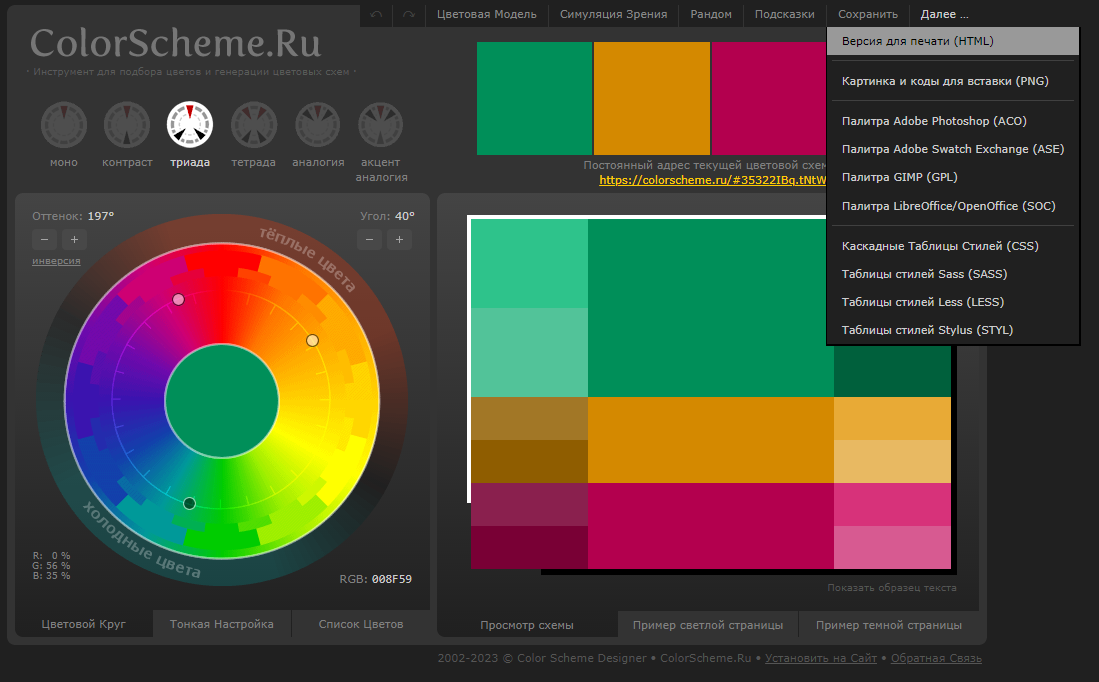Viewport: 1099px width, 682px height.
Task: Open the Симуляция Зрения menu
Action: (x=614, y=15)
